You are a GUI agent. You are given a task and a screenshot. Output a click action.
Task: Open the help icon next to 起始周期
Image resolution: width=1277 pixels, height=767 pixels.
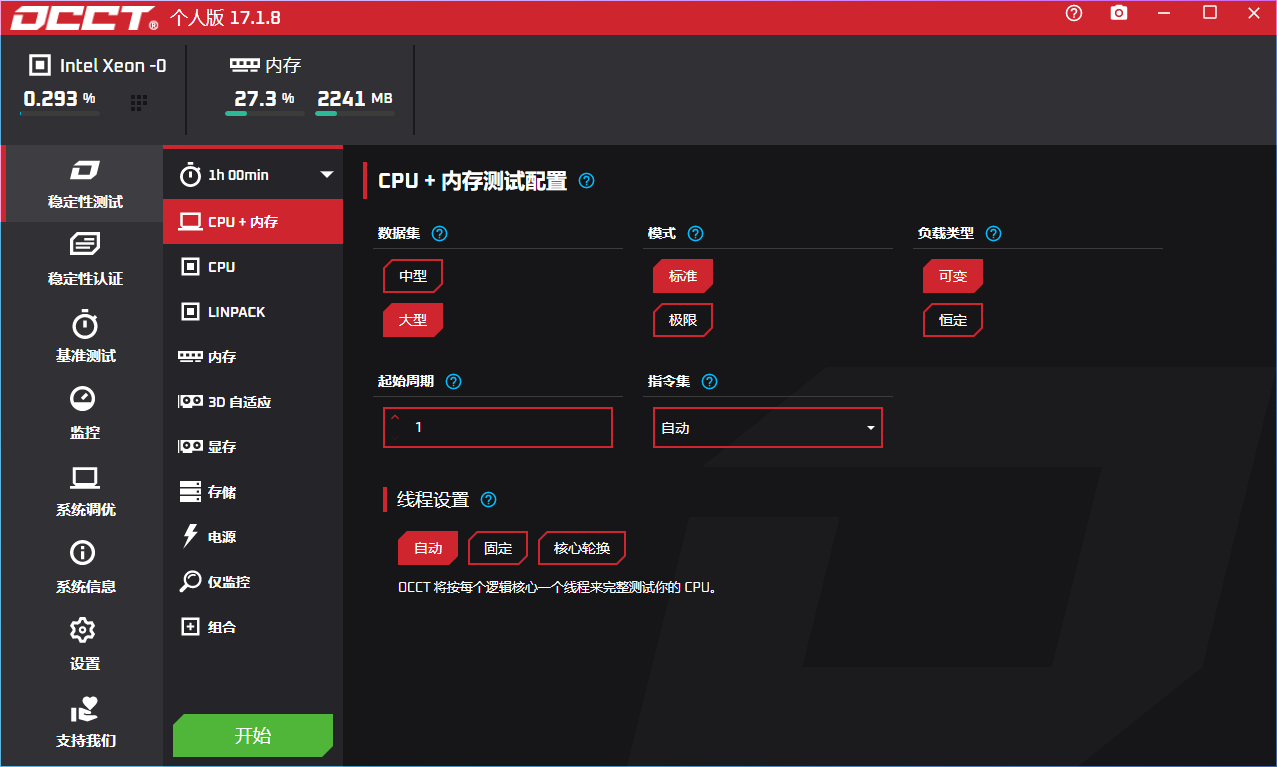tap(453, 381)
